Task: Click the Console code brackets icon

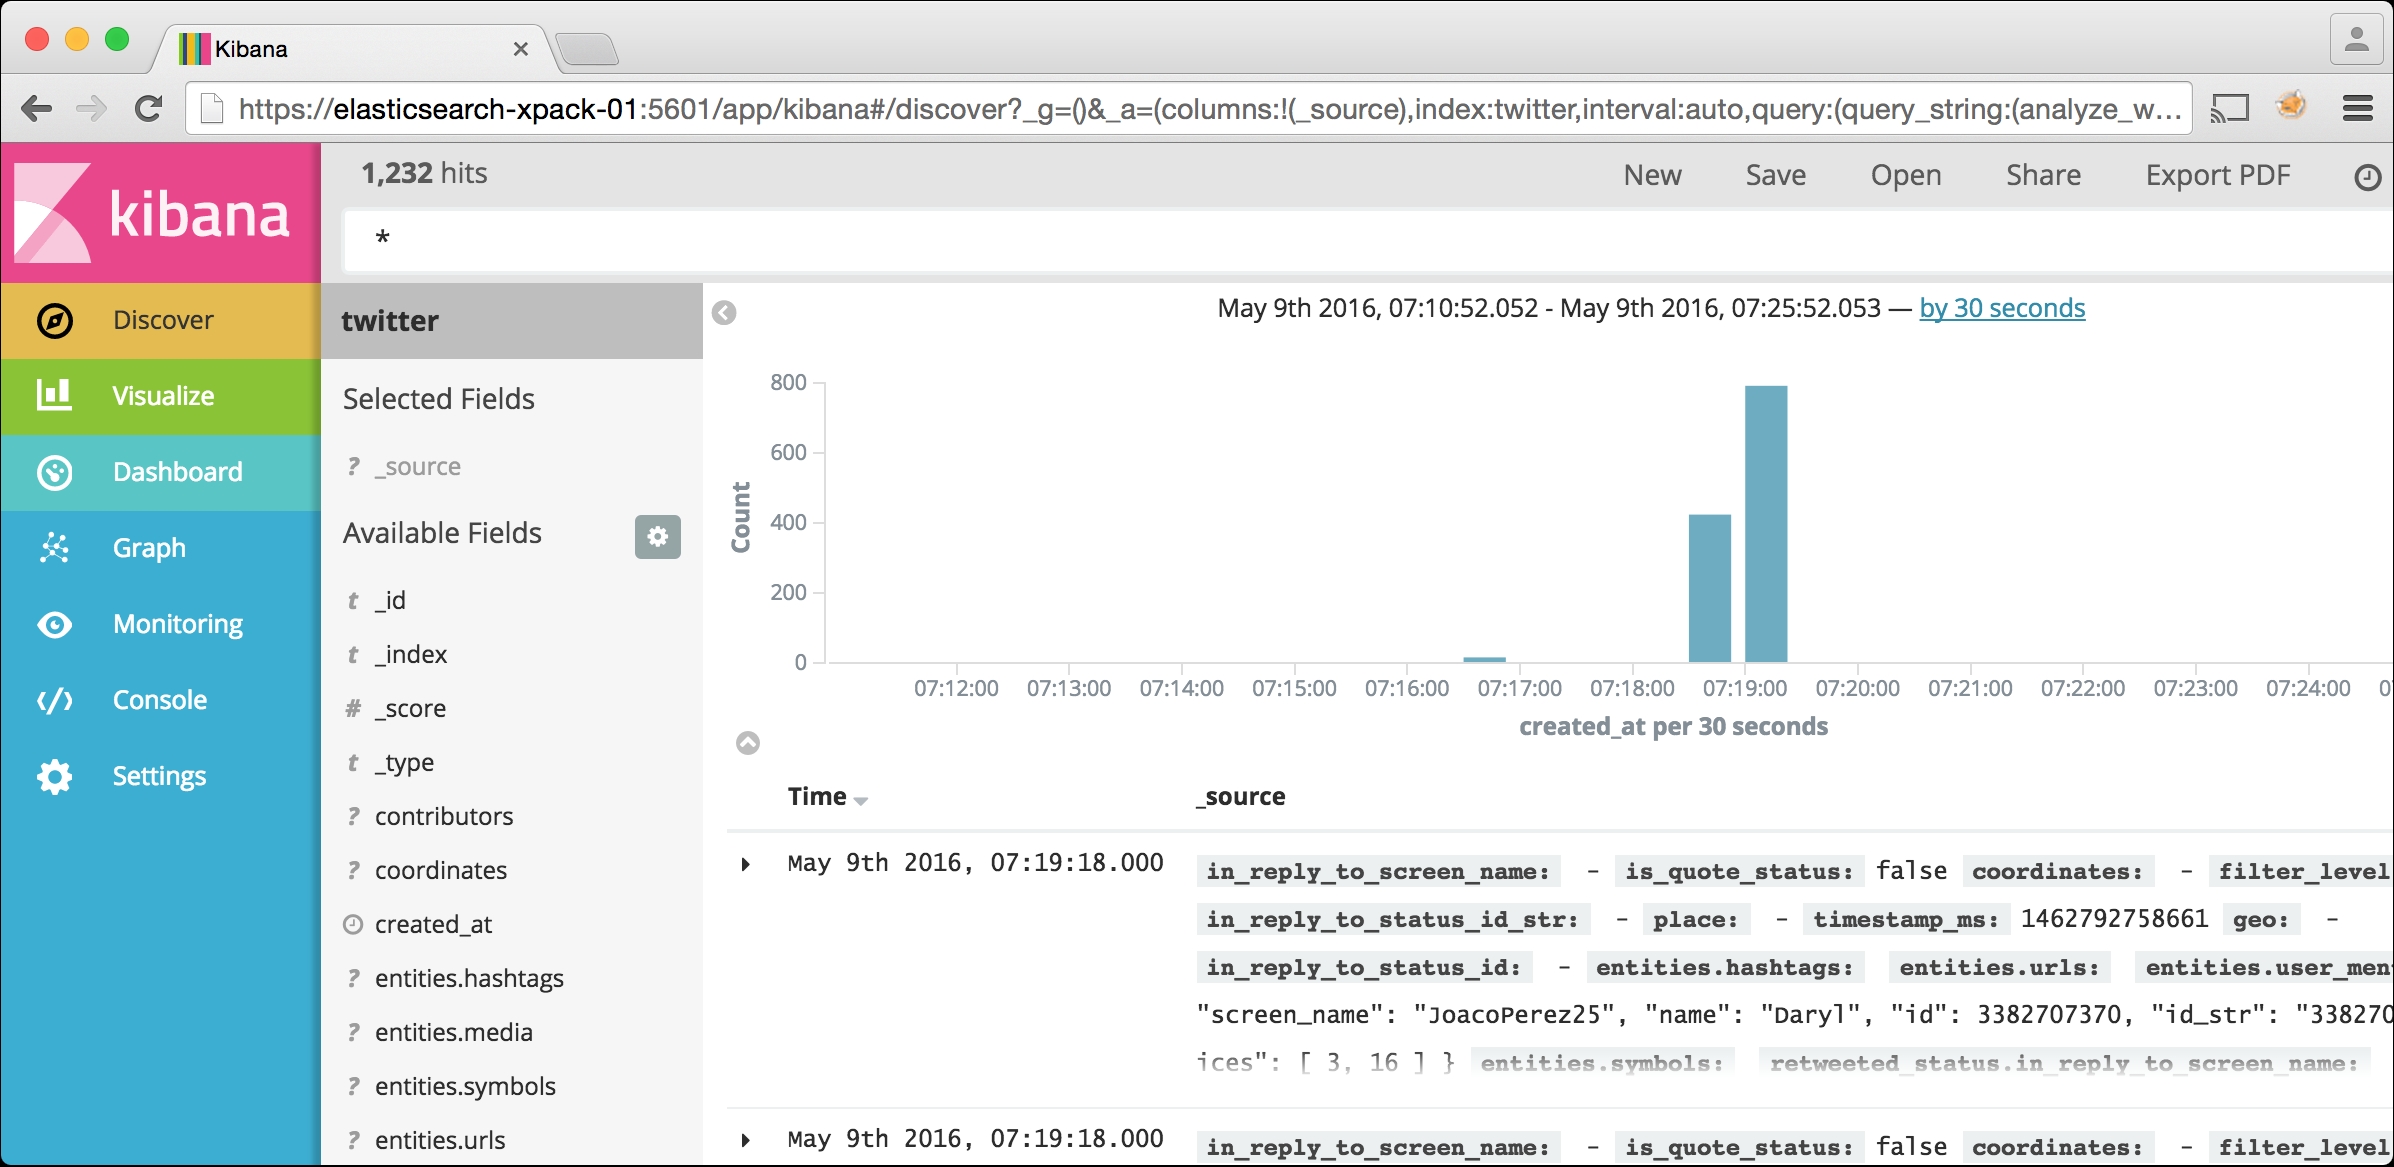Action: tap(55, 700)
